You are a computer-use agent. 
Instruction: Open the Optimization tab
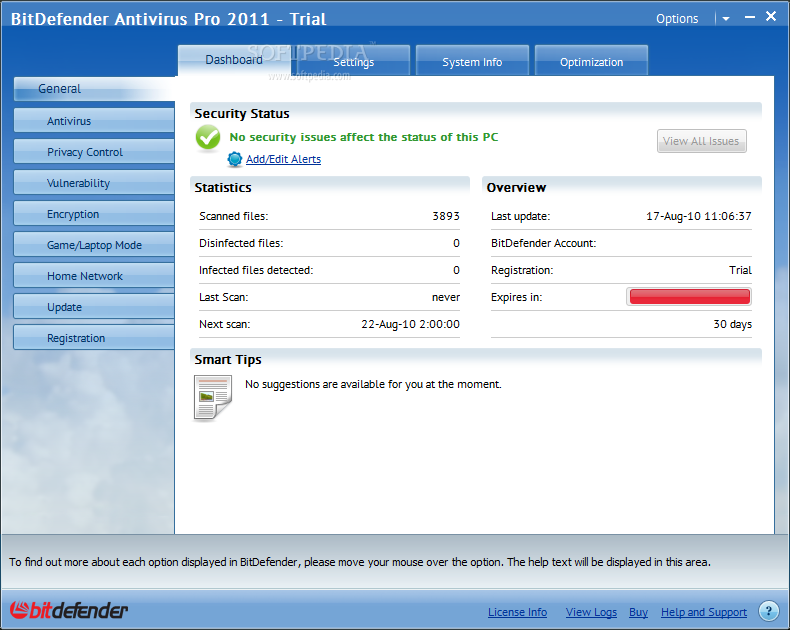click(591, 62)
